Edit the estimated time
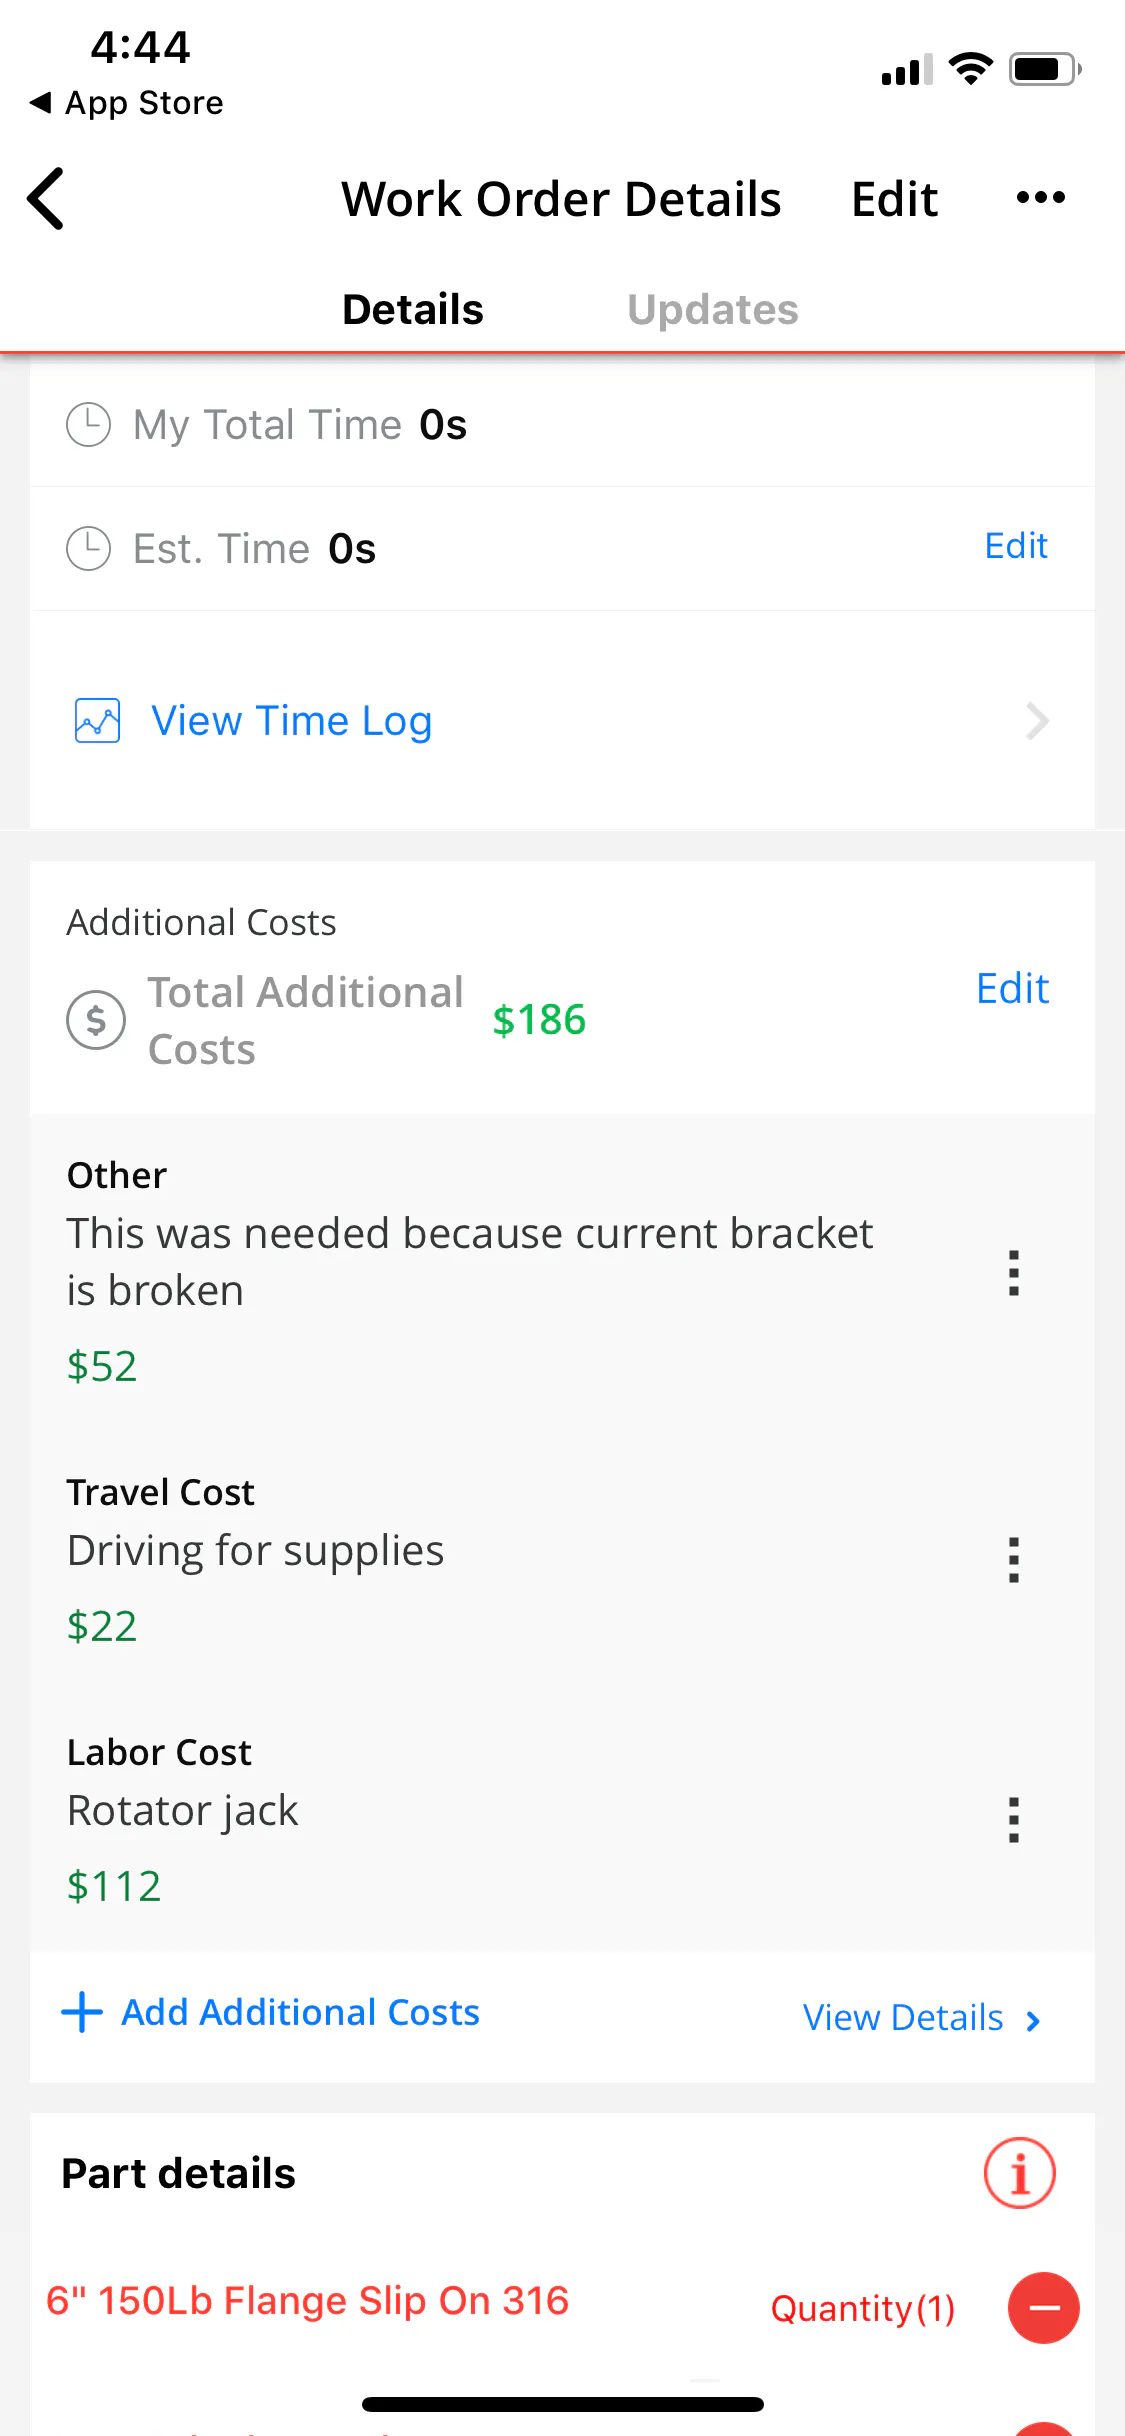This screenshot has height=2436, width=1125. pyautogui.click(x=1016, y=546)
